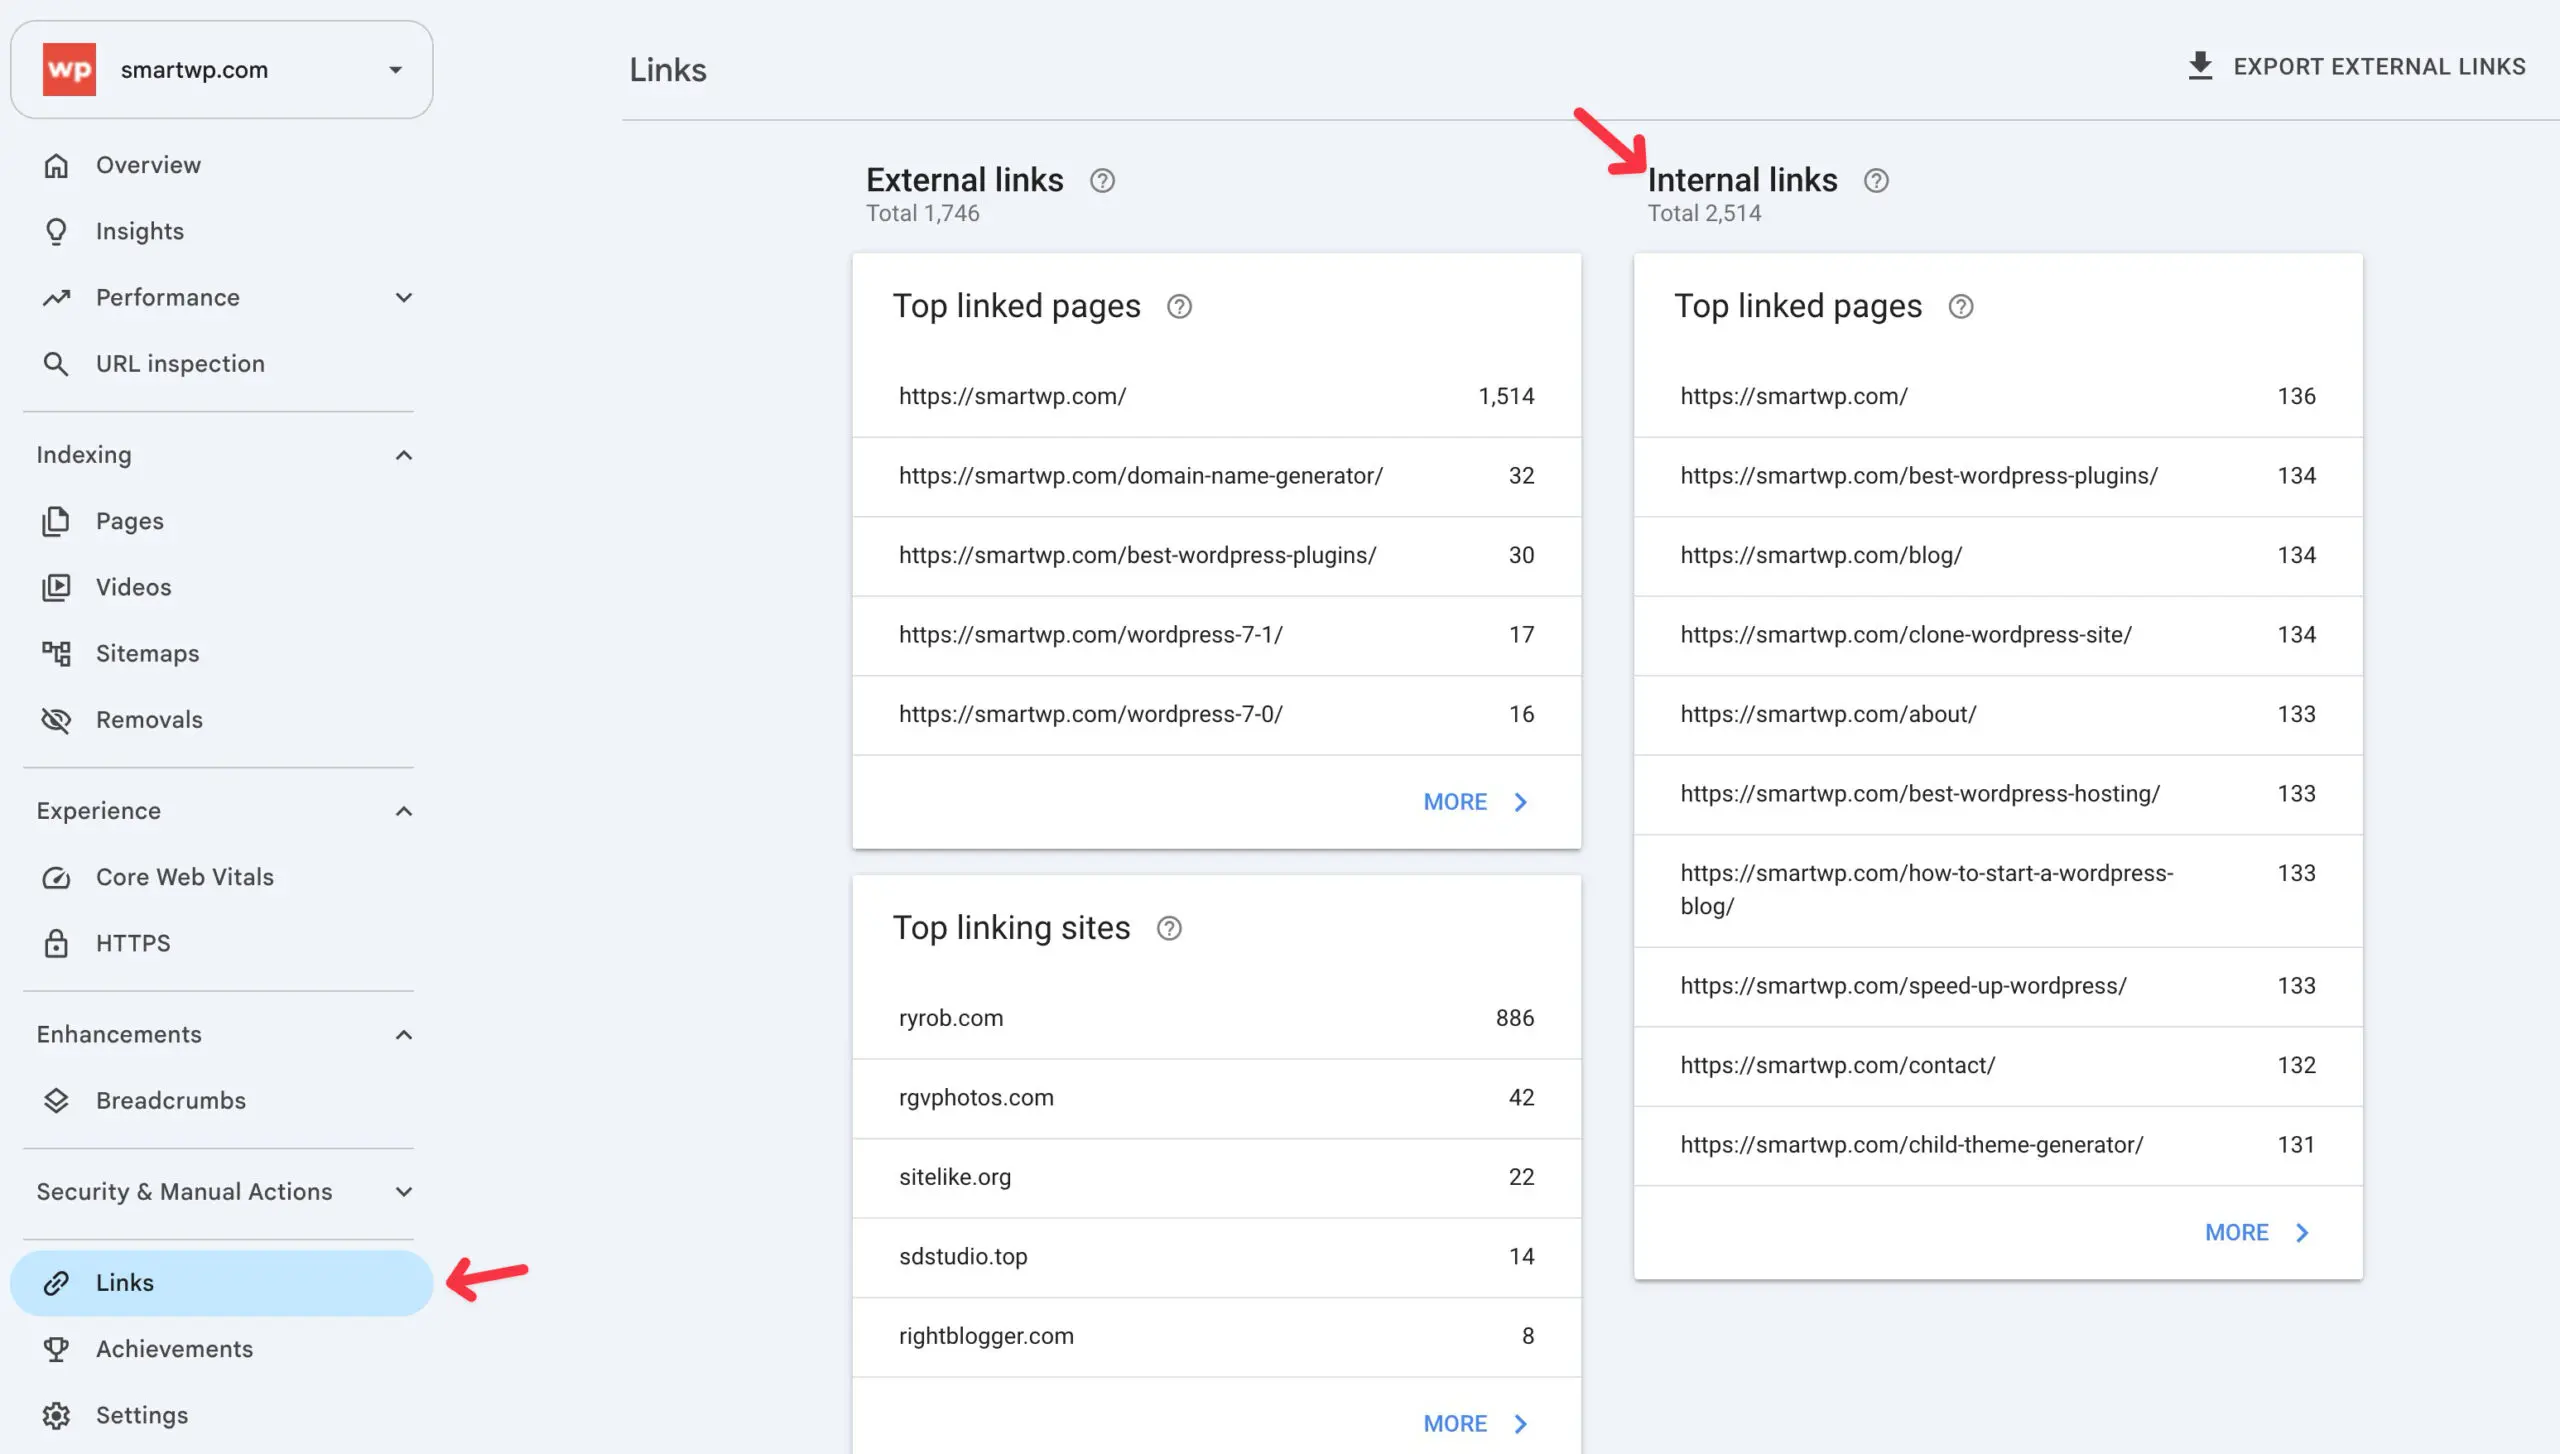The image size is (2560, 1454).
Task: Collapse the Enhancements section
Action: 404,1035
